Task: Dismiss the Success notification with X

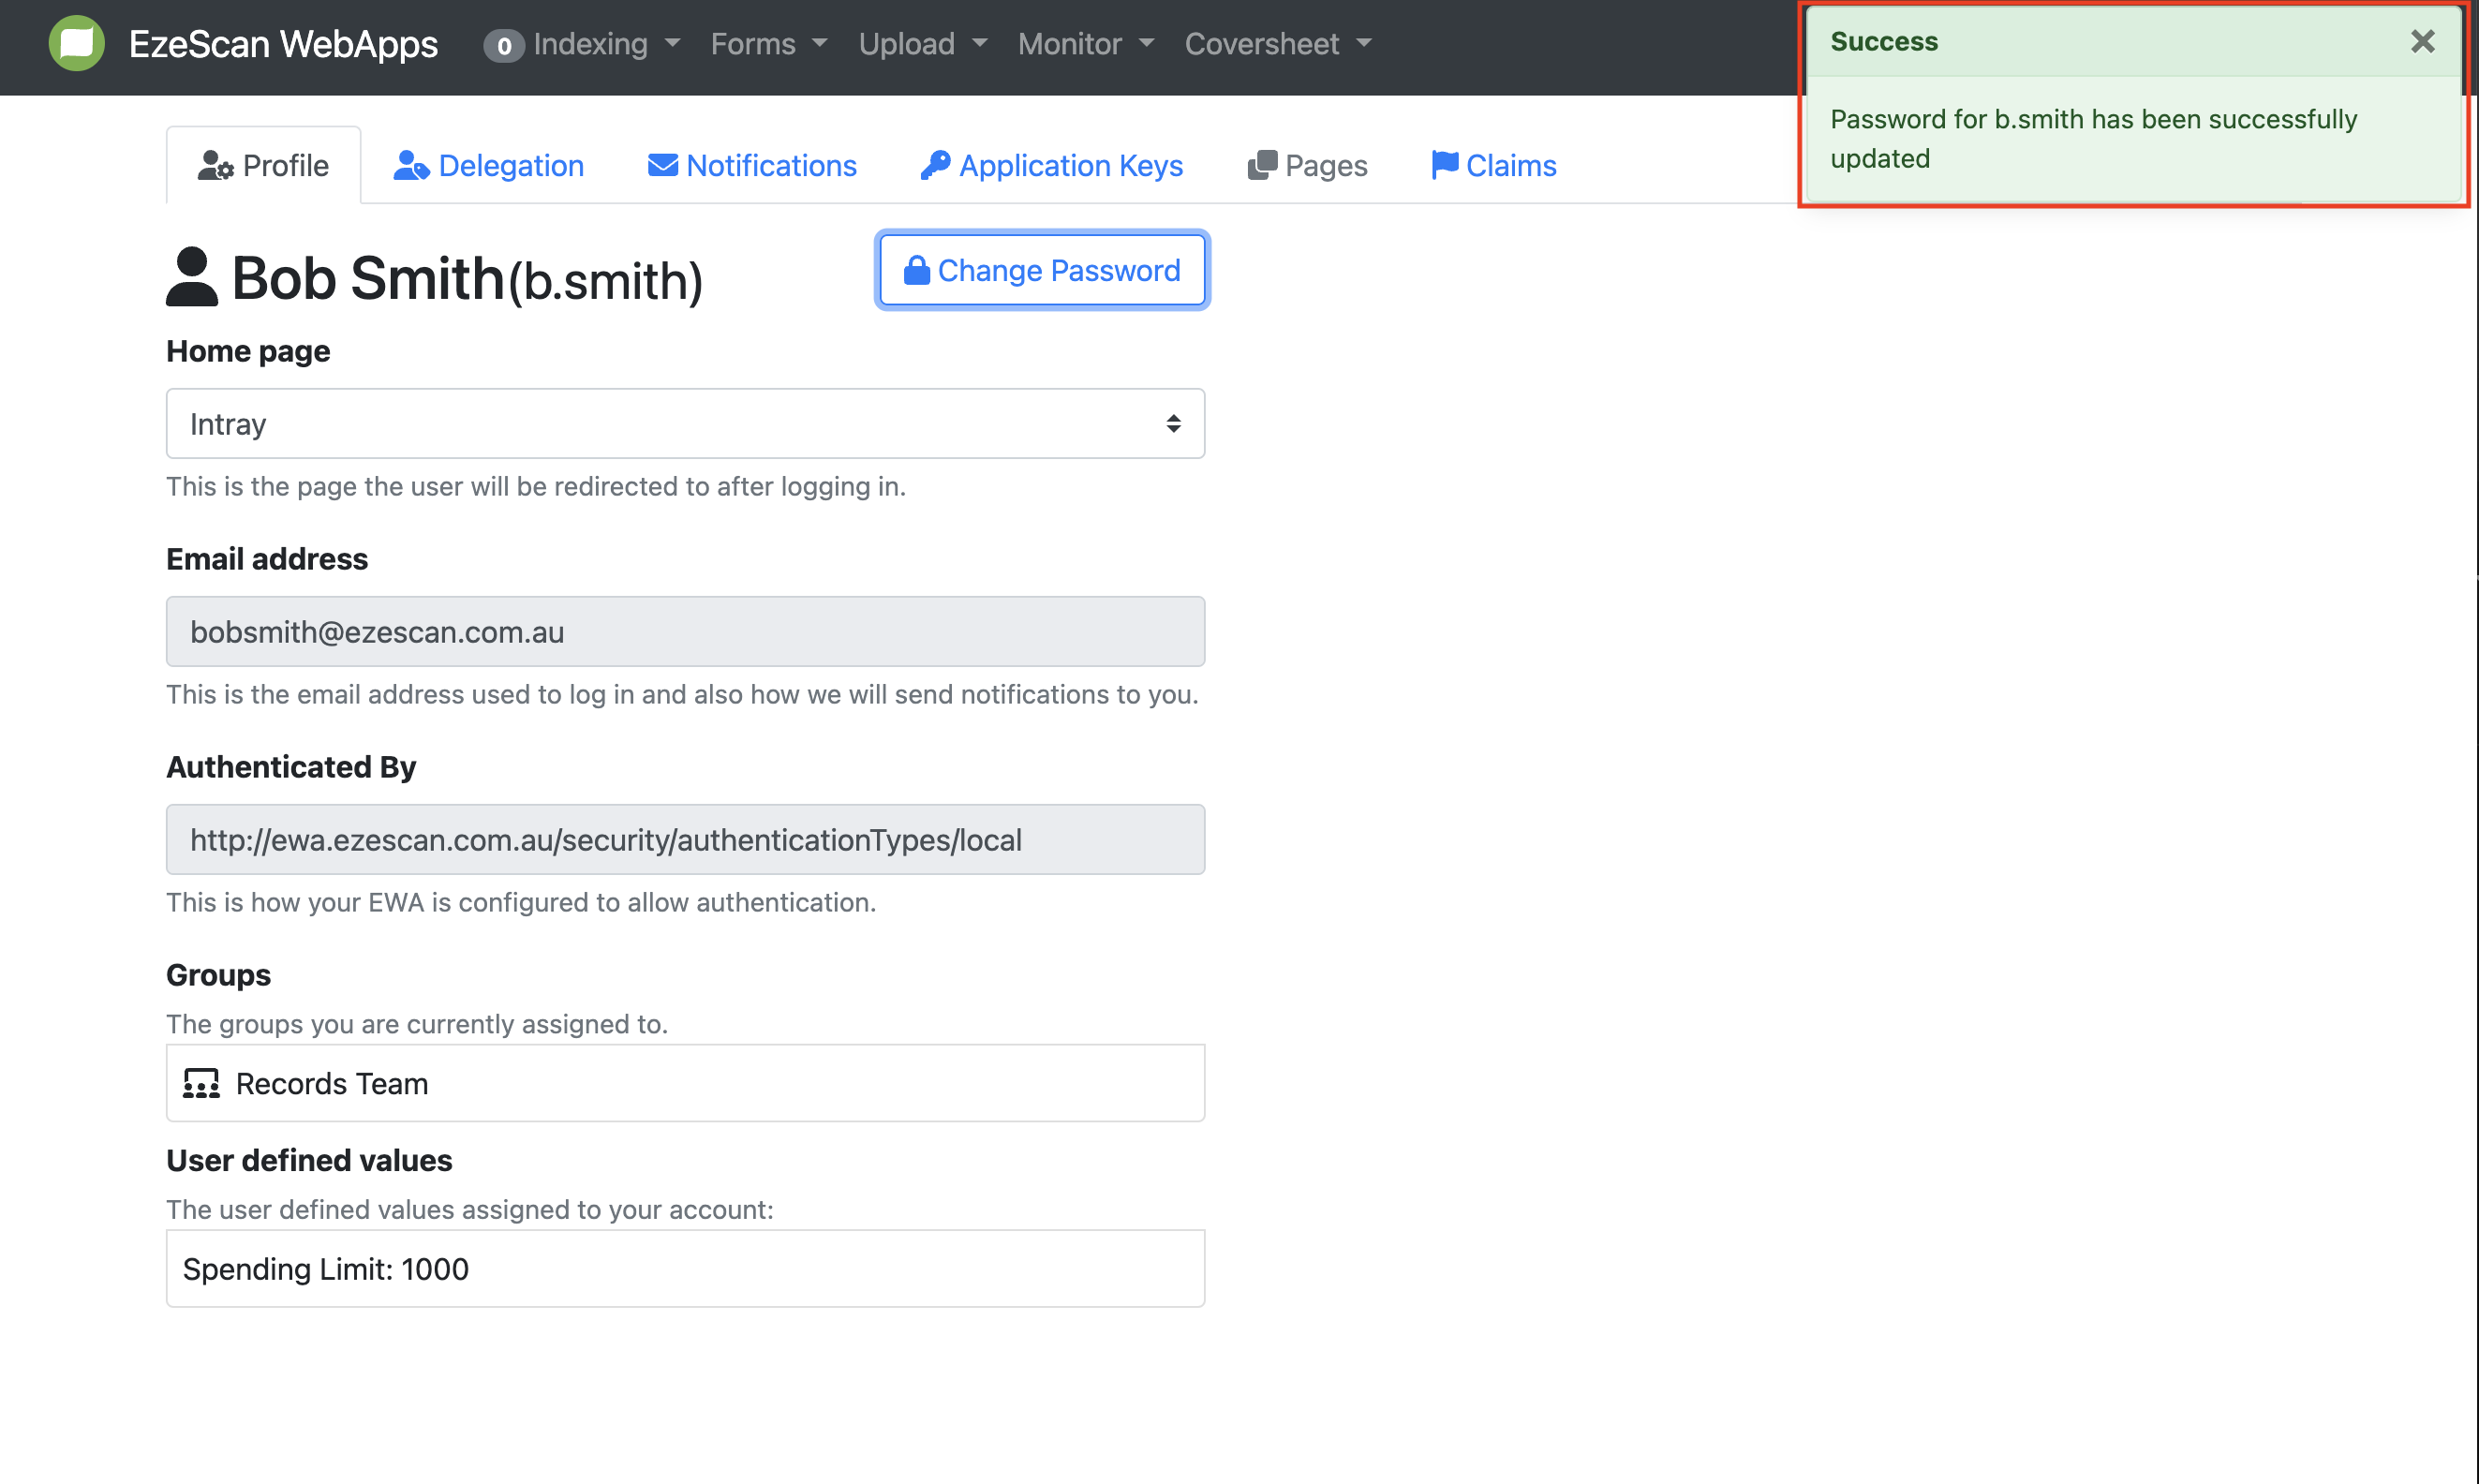Action: [x=2421, y=42]
